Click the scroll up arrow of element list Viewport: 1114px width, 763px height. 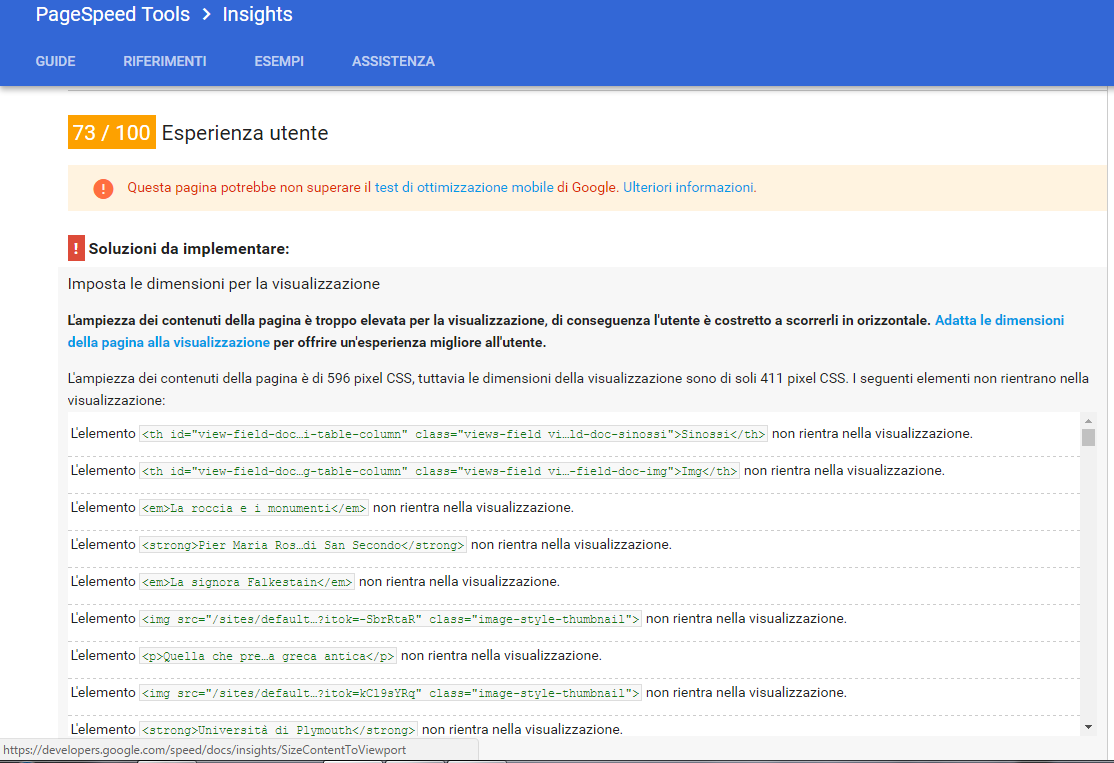click(x=1088, y=420)
